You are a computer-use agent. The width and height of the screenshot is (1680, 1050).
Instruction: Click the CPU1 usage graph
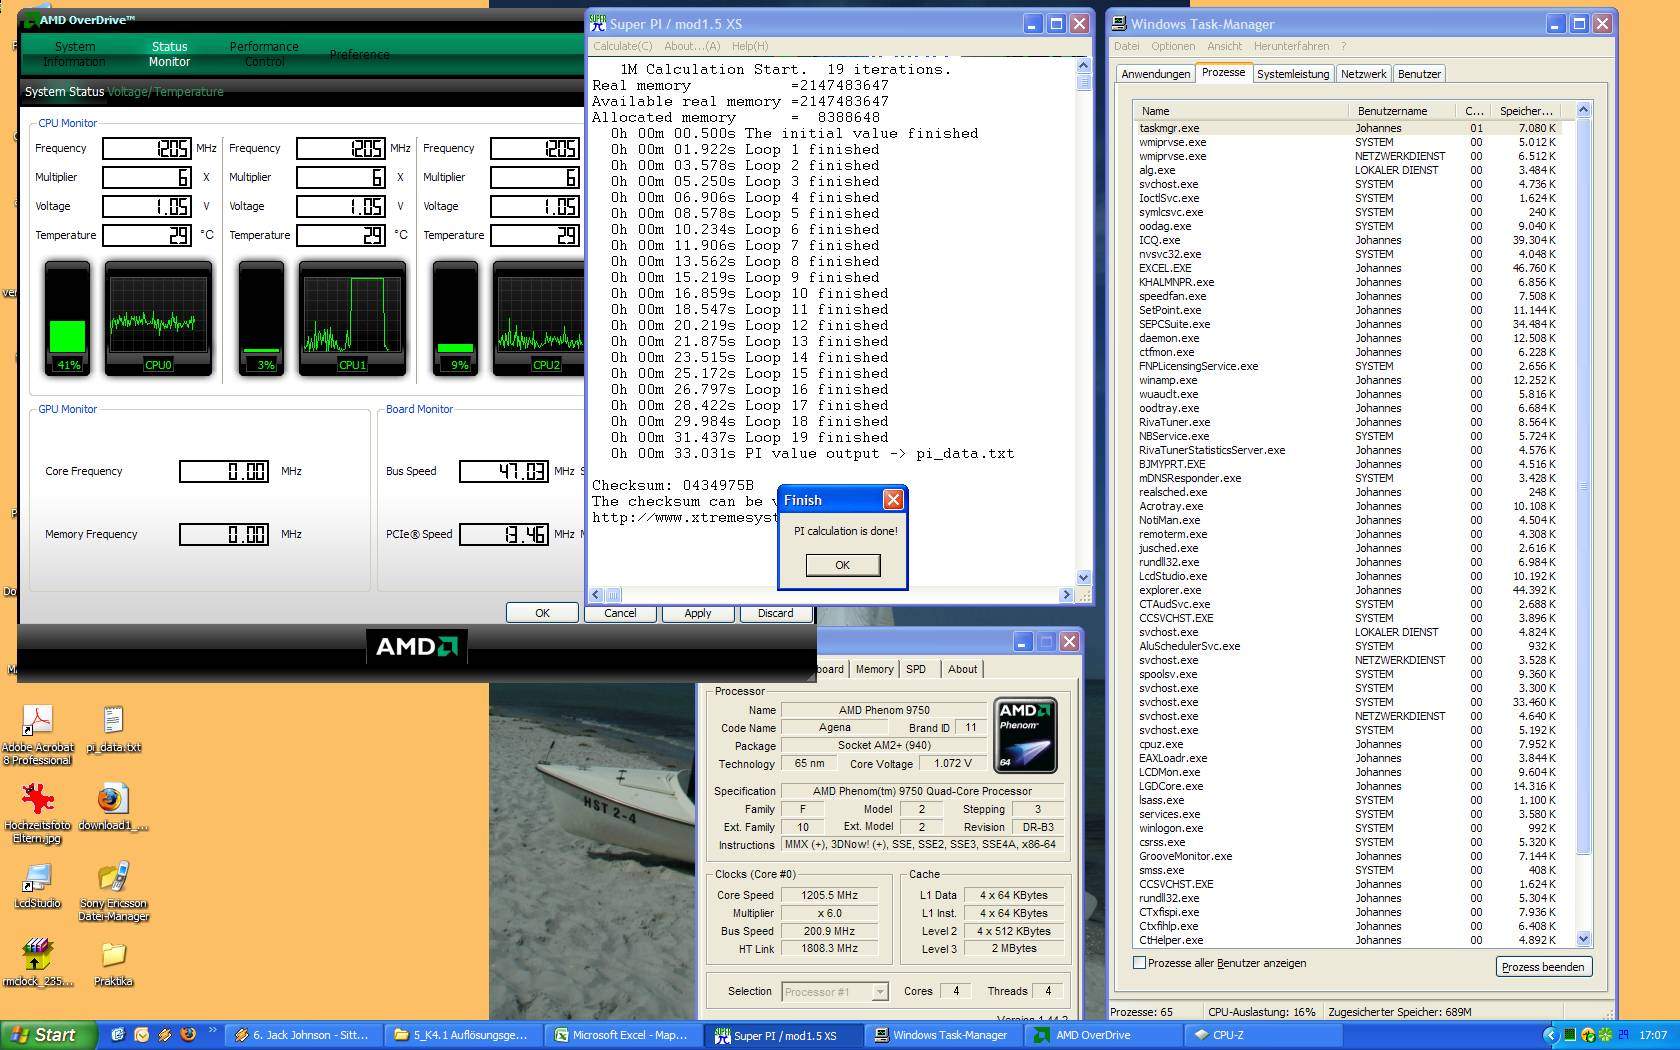pos(352,318)
